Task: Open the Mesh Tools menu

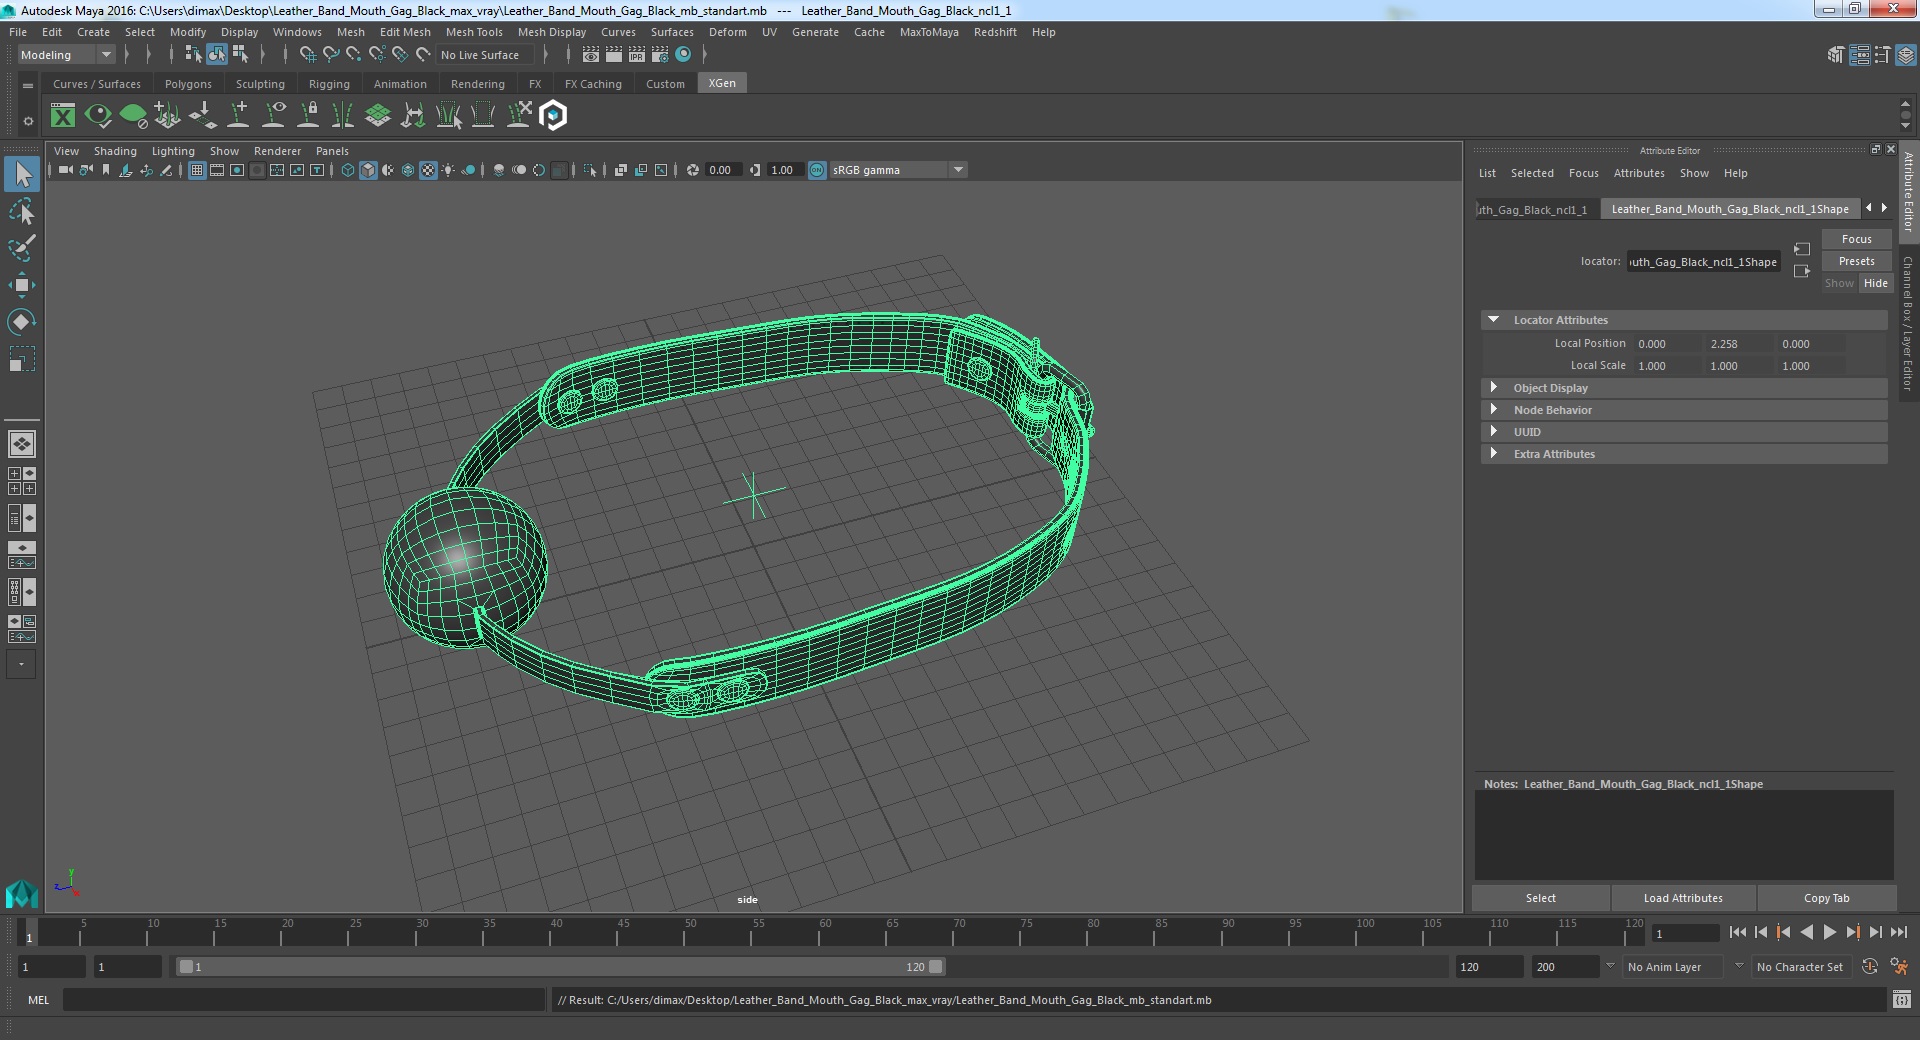Action: 474,32
